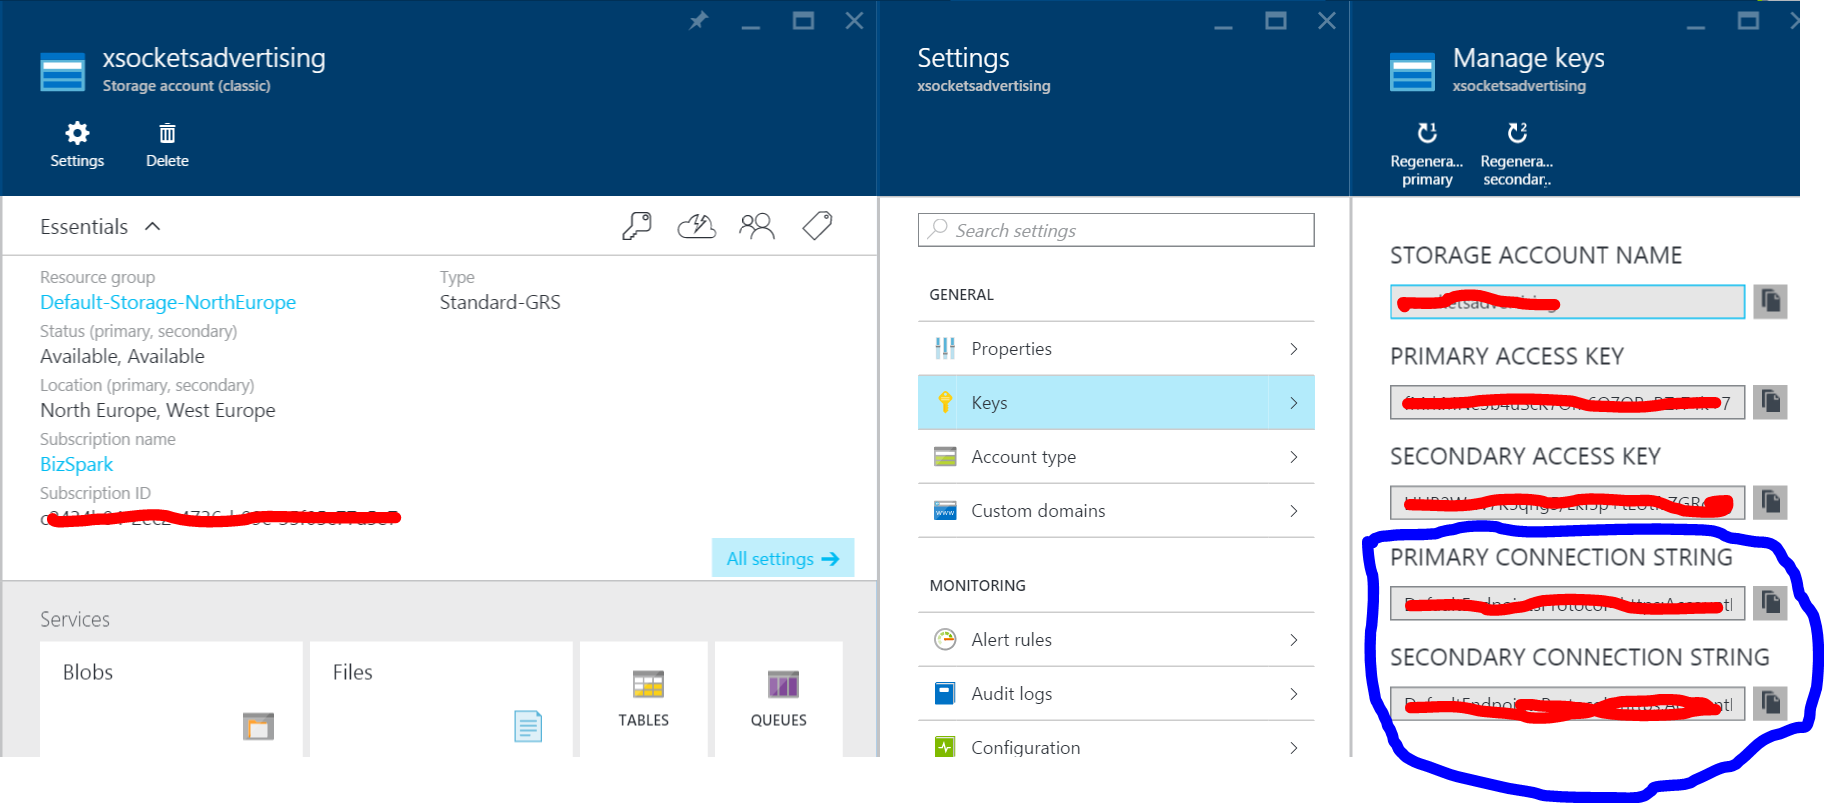Image resolution: width=1824 pixels, height=803 pixels.
Task: Click the Settings gear icon
Action: click(x=77, y=134)
